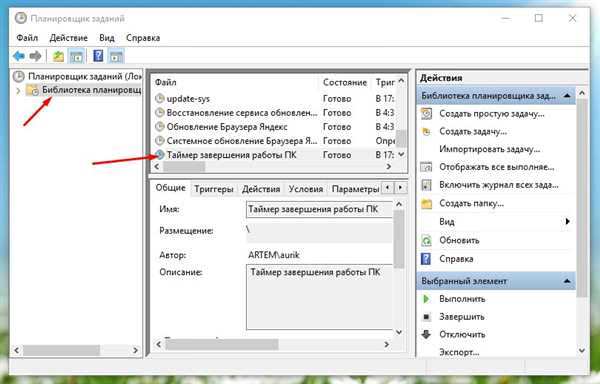Open Вид submenu arrow in actions
The height and width of the screenshot is (384, 600).
click(567, 221)
